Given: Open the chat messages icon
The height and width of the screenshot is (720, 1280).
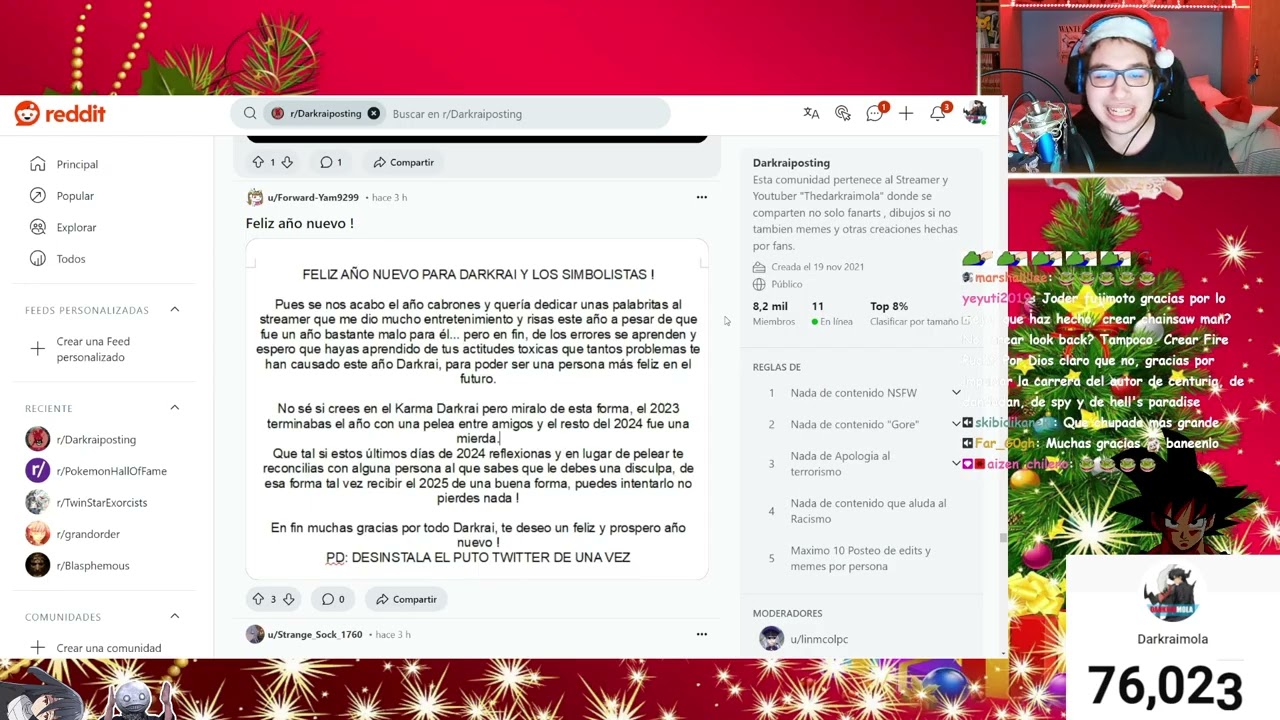Looking at the screenshot, I should pos(875,113).
